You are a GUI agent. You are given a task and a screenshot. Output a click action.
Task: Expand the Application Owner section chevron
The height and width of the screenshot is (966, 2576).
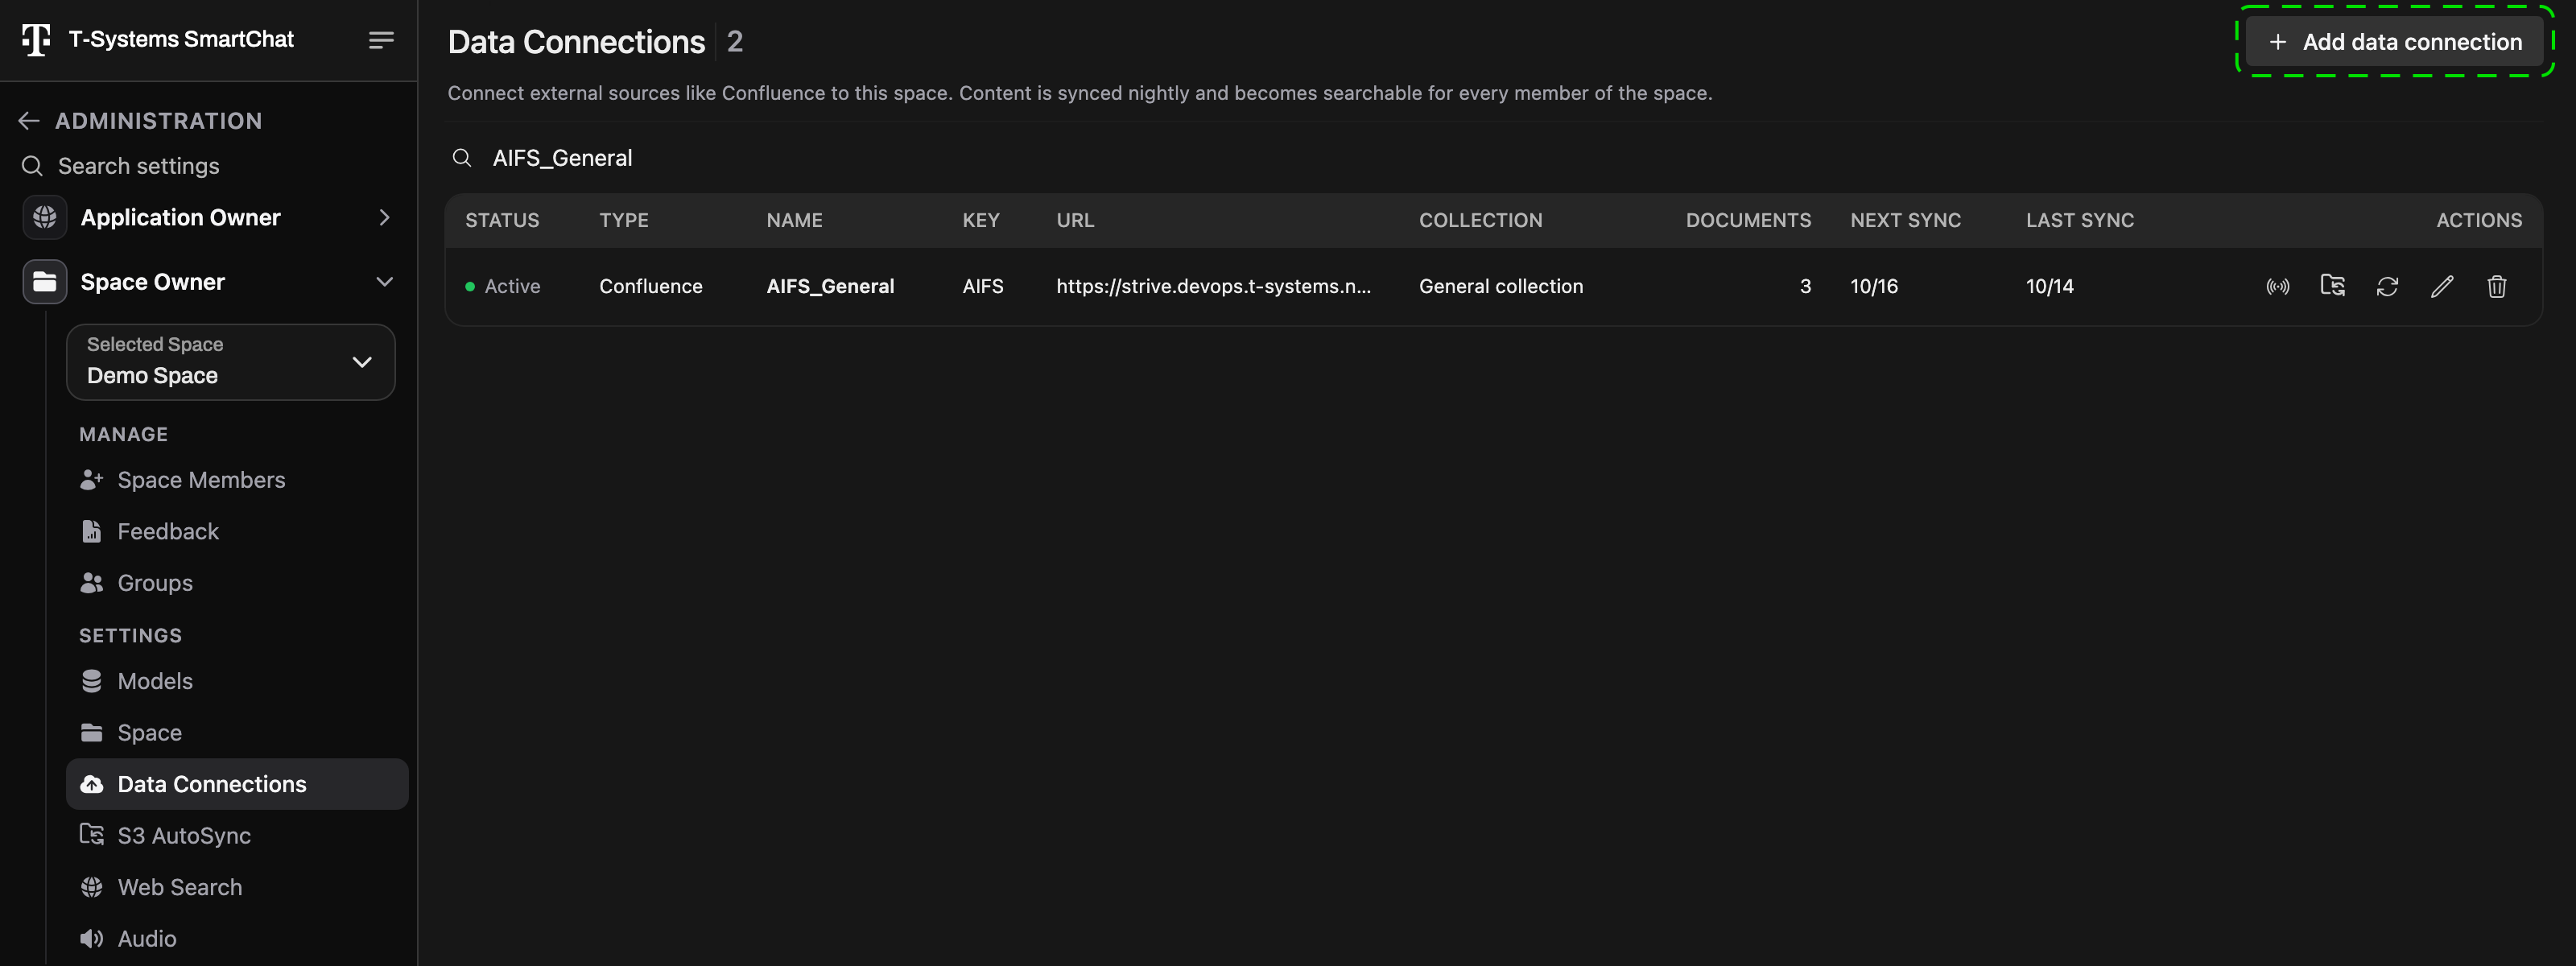pos(384,218)
